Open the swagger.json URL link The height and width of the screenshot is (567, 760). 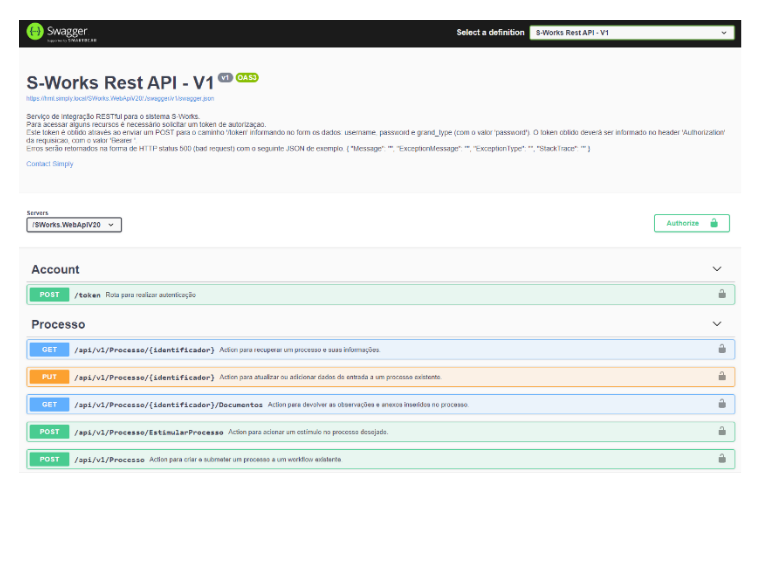[x=120, y=98]
